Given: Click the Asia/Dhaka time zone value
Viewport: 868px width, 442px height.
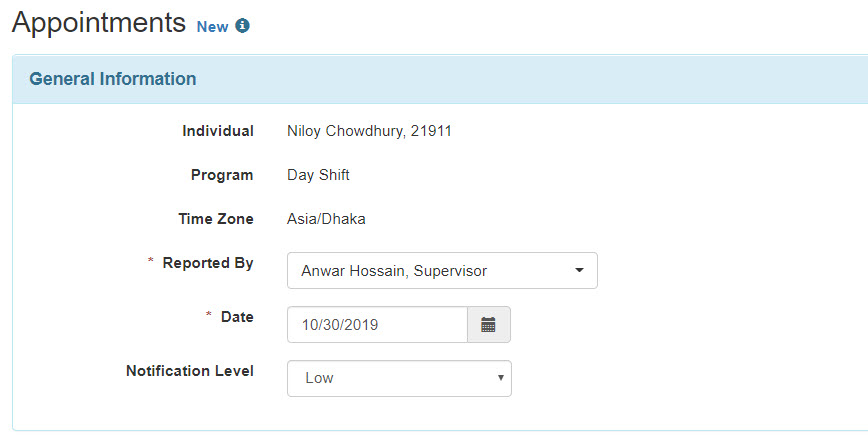Looking at the screenshot, I should tap(326, 219).
